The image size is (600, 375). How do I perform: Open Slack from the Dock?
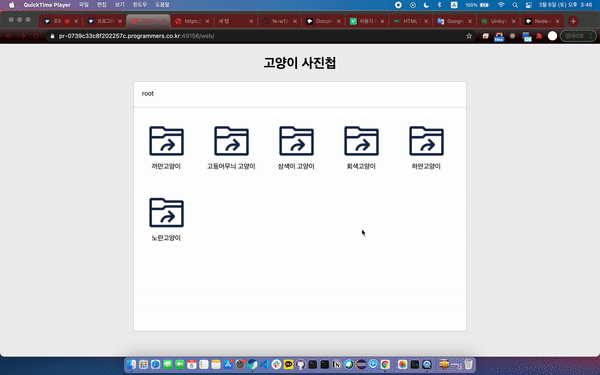(x=276, y=365)
